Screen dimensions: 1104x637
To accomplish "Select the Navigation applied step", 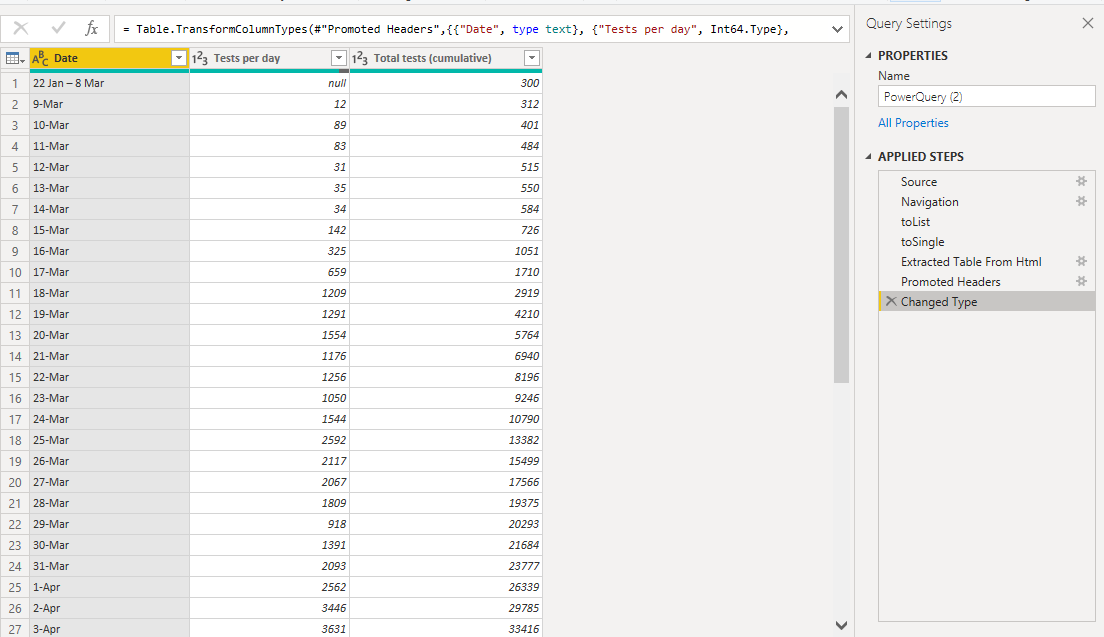I will 930,201.
